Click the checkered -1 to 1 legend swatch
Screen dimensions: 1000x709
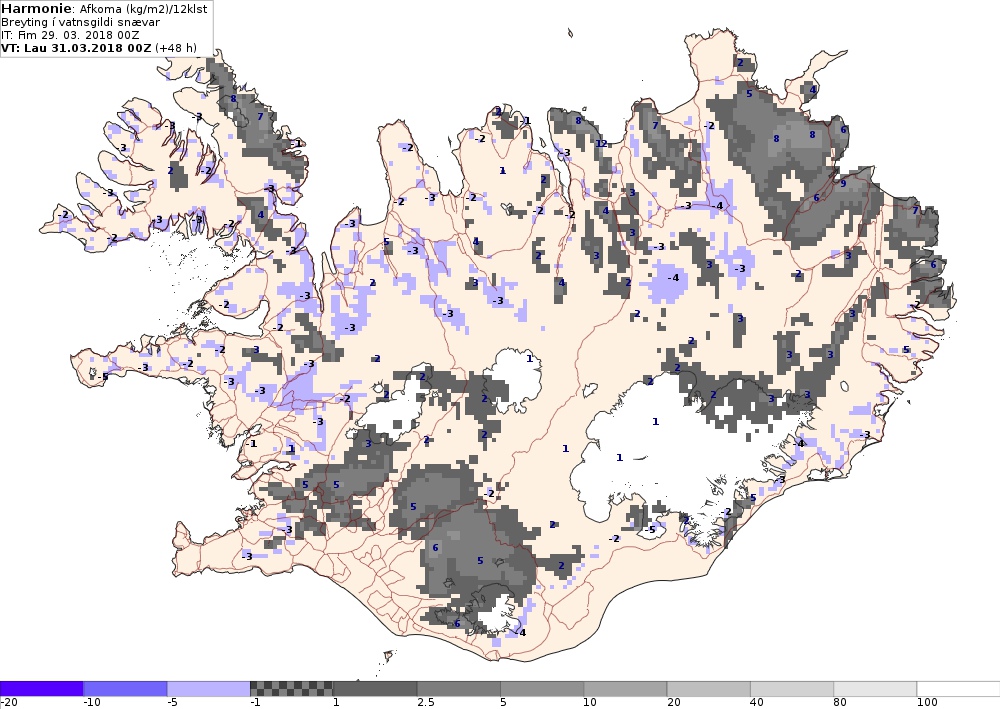point(291,689)
